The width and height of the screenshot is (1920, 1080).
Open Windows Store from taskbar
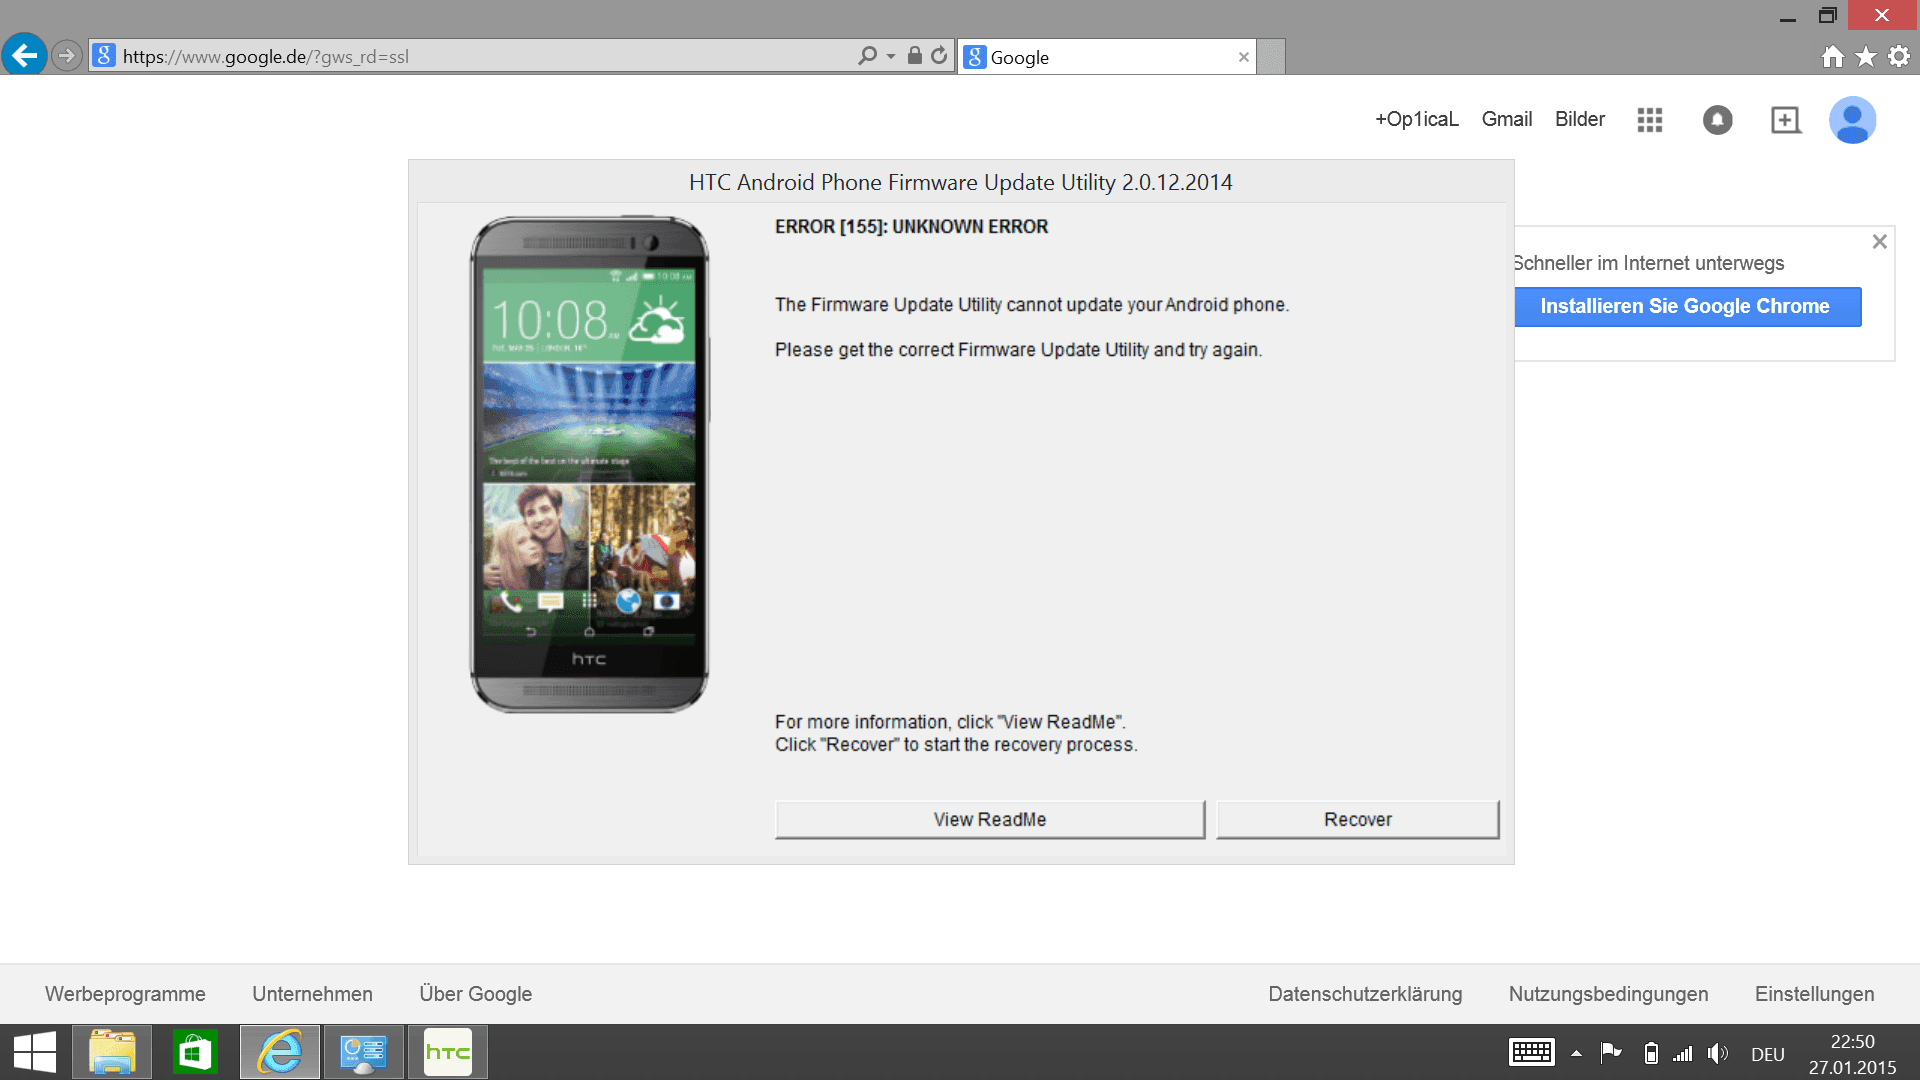195,1052
